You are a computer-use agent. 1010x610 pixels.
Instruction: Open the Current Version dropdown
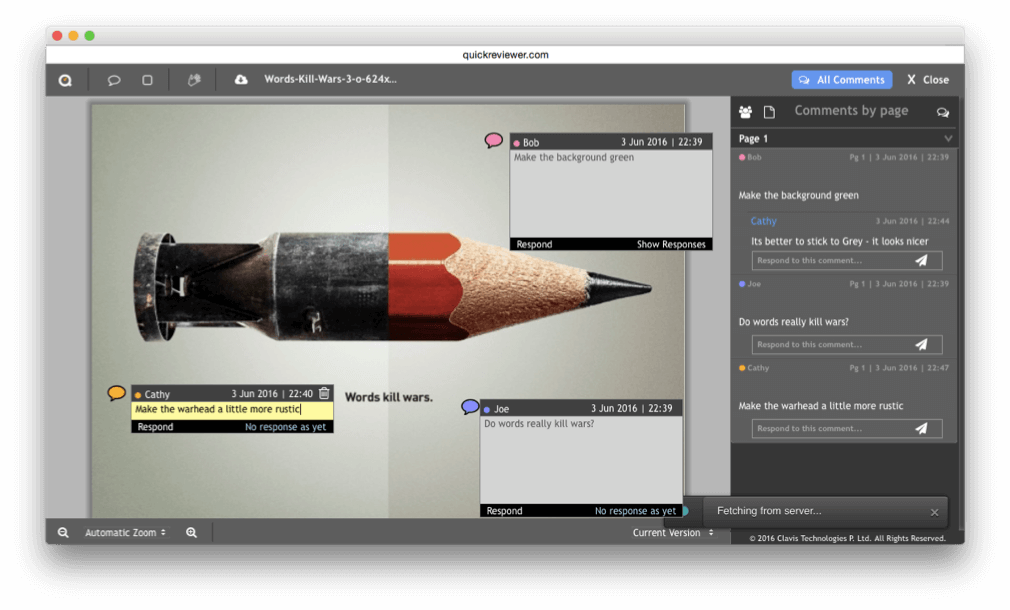tap(673, 533)
